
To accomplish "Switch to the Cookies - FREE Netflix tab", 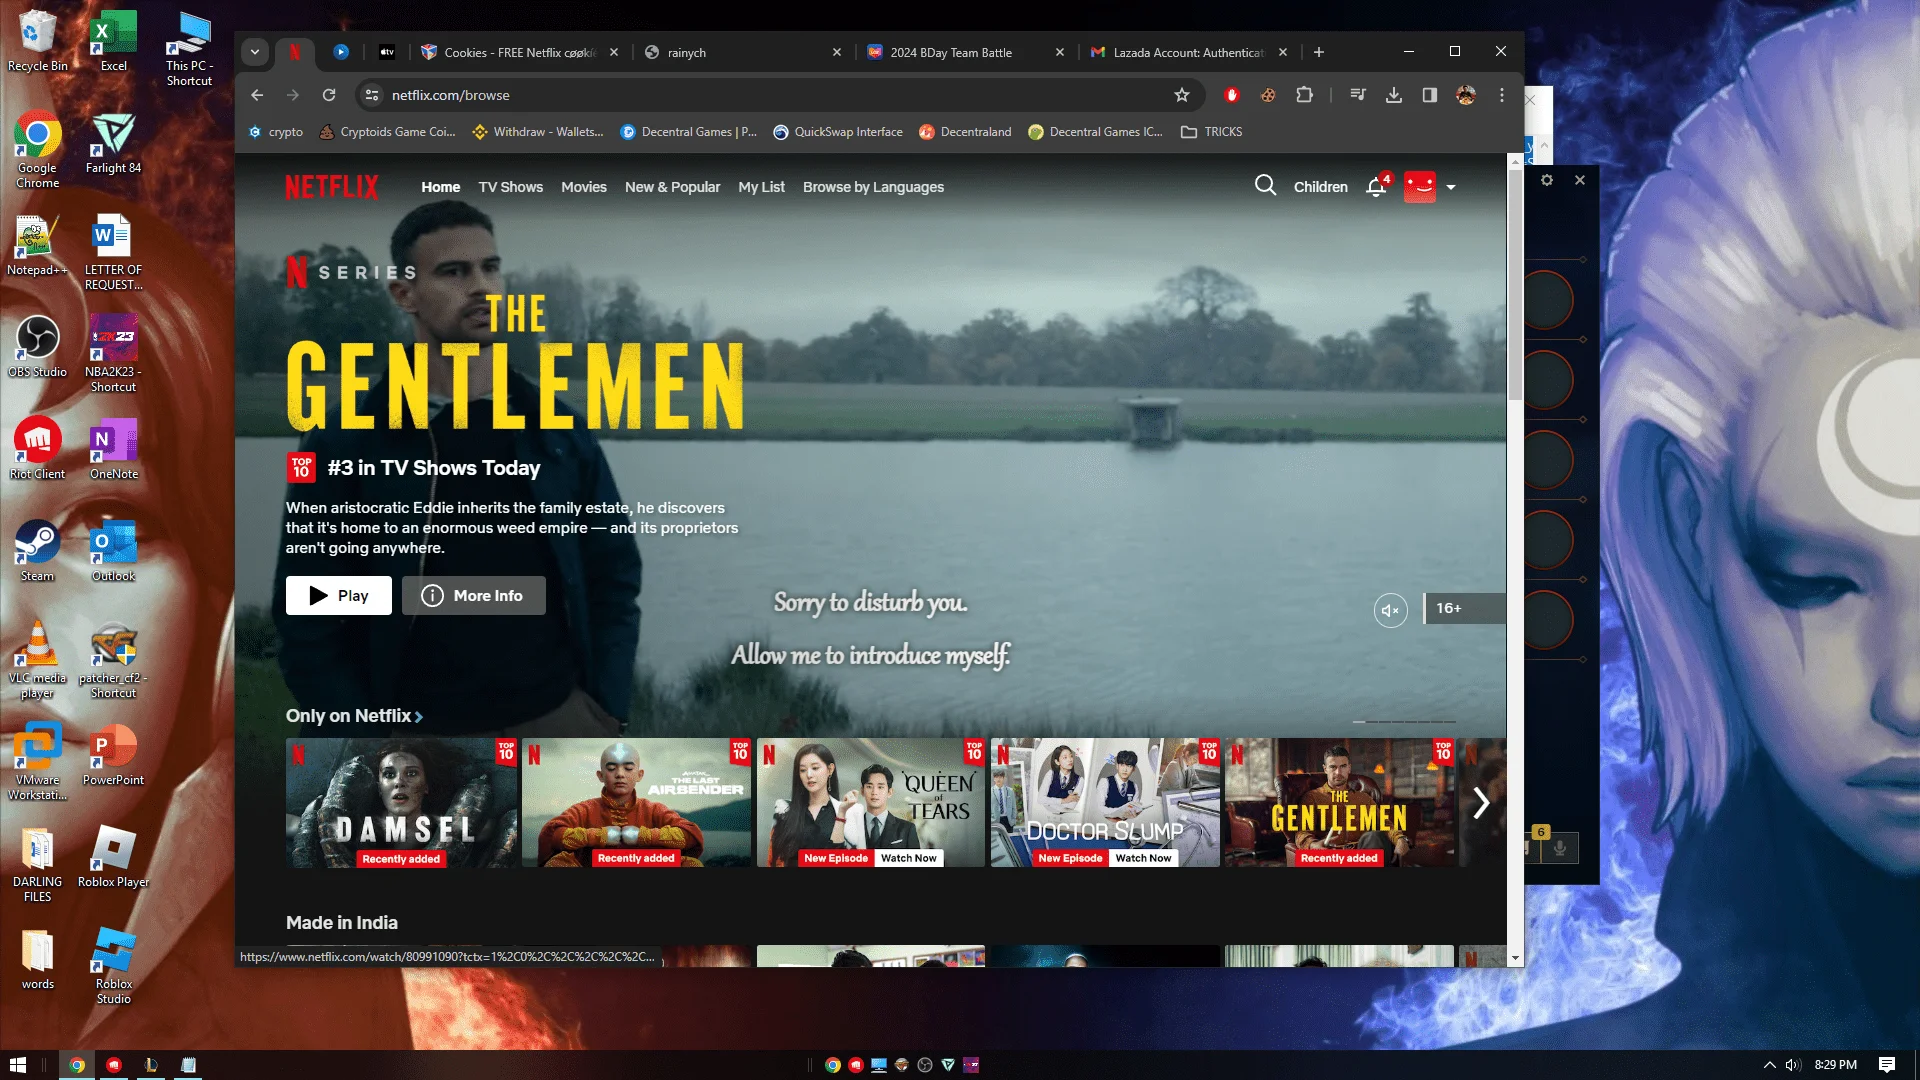I will click(x=521, y=52).
